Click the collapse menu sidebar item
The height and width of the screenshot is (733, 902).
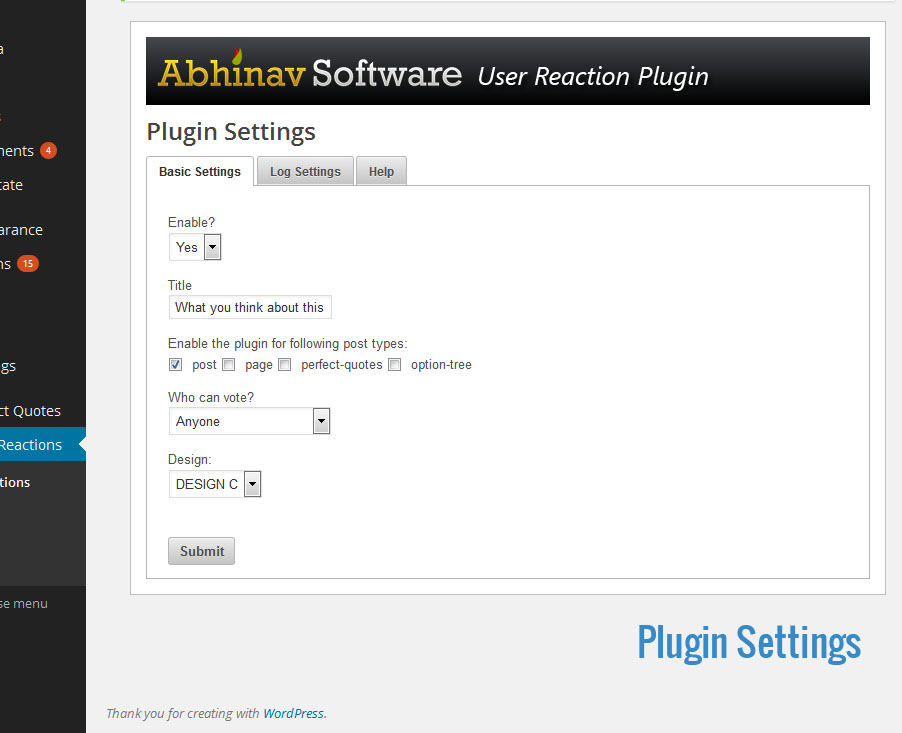[x=25, y=603]
